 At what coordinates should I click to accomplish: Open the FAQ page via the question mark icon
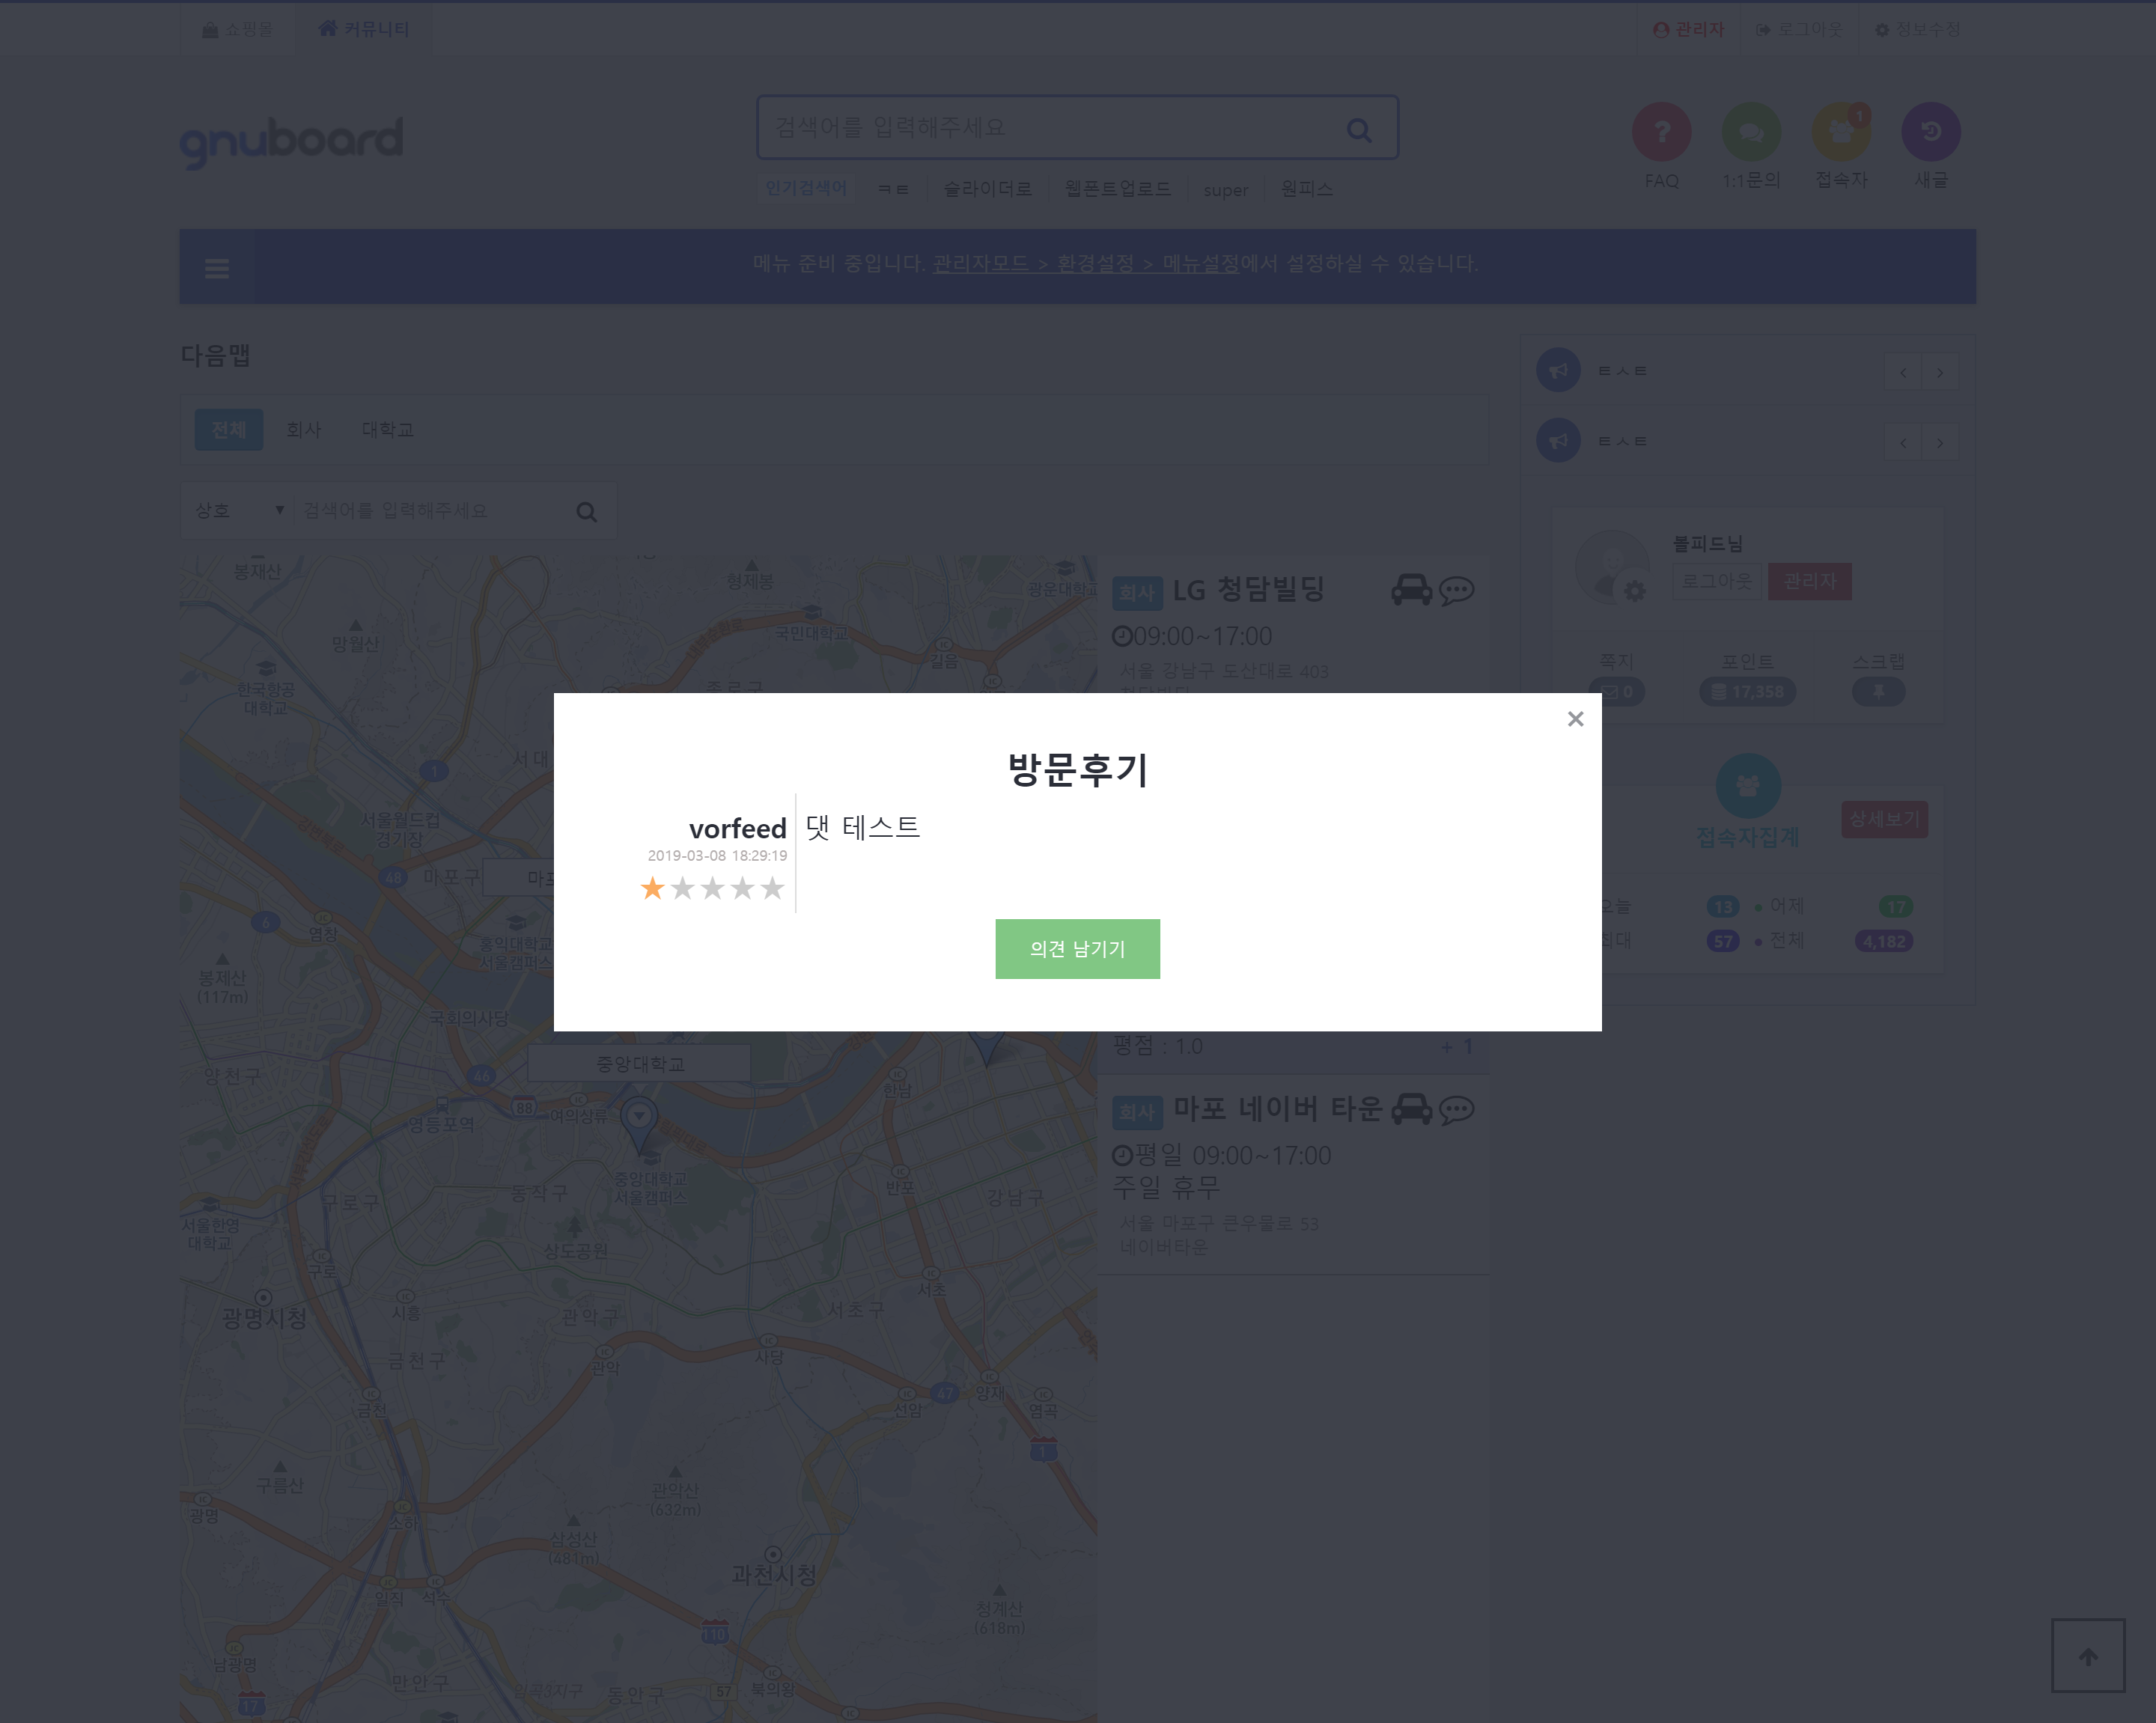pos(1661,131)
